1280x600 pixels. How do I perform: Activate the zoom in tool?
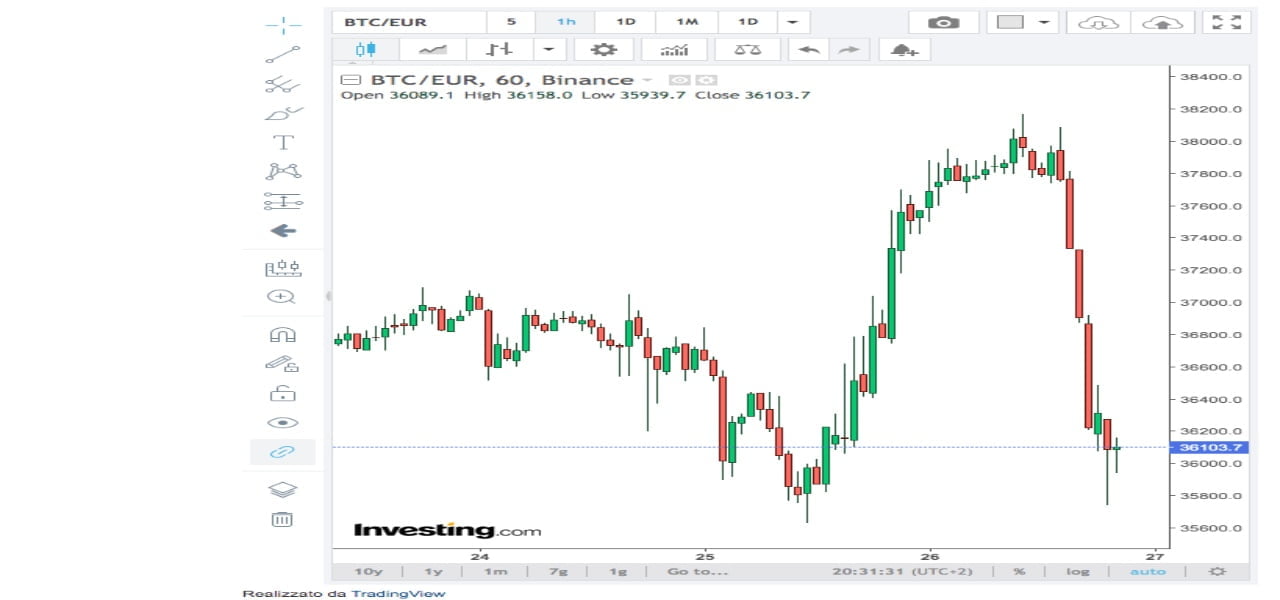[x=283, y=296]
